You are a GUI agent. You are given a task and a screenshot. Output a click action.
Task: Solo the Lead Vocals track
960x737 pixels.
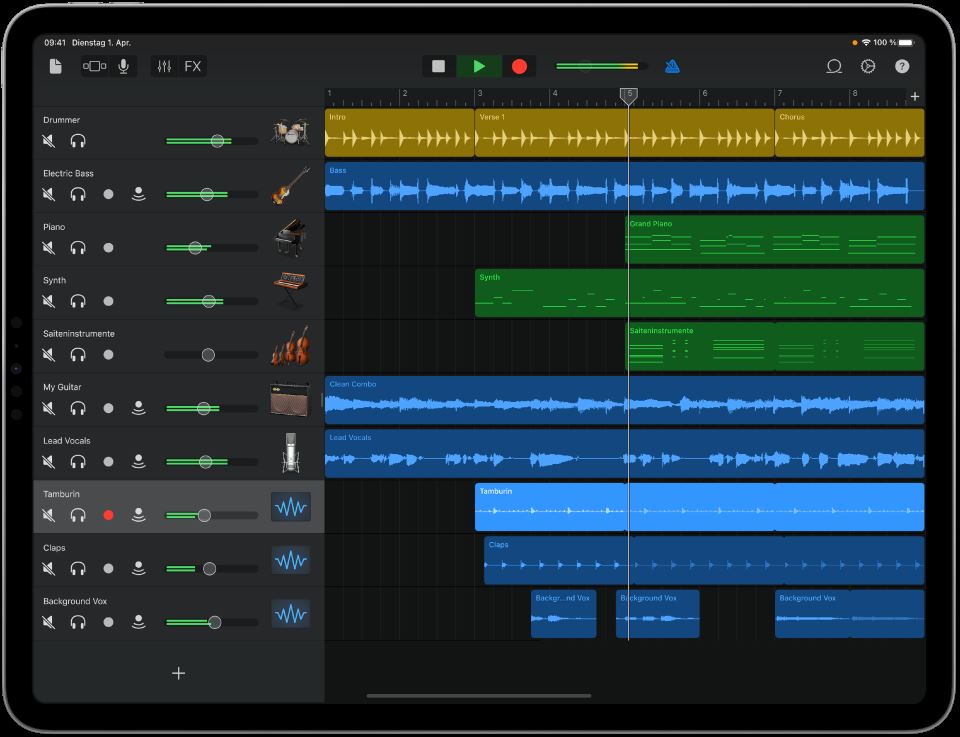[x=78, y=462]
